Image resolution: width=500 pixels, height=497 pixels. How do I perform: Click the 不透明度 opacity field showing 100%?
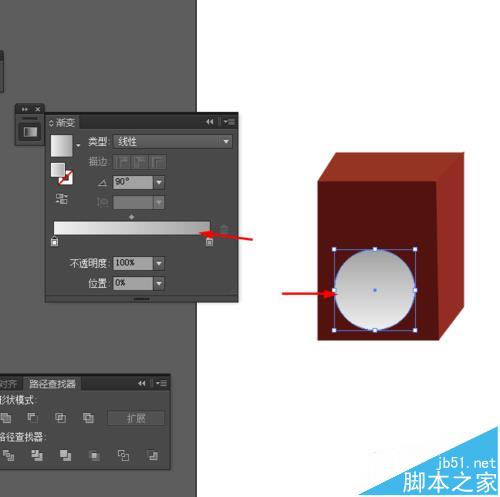[133, 263]
